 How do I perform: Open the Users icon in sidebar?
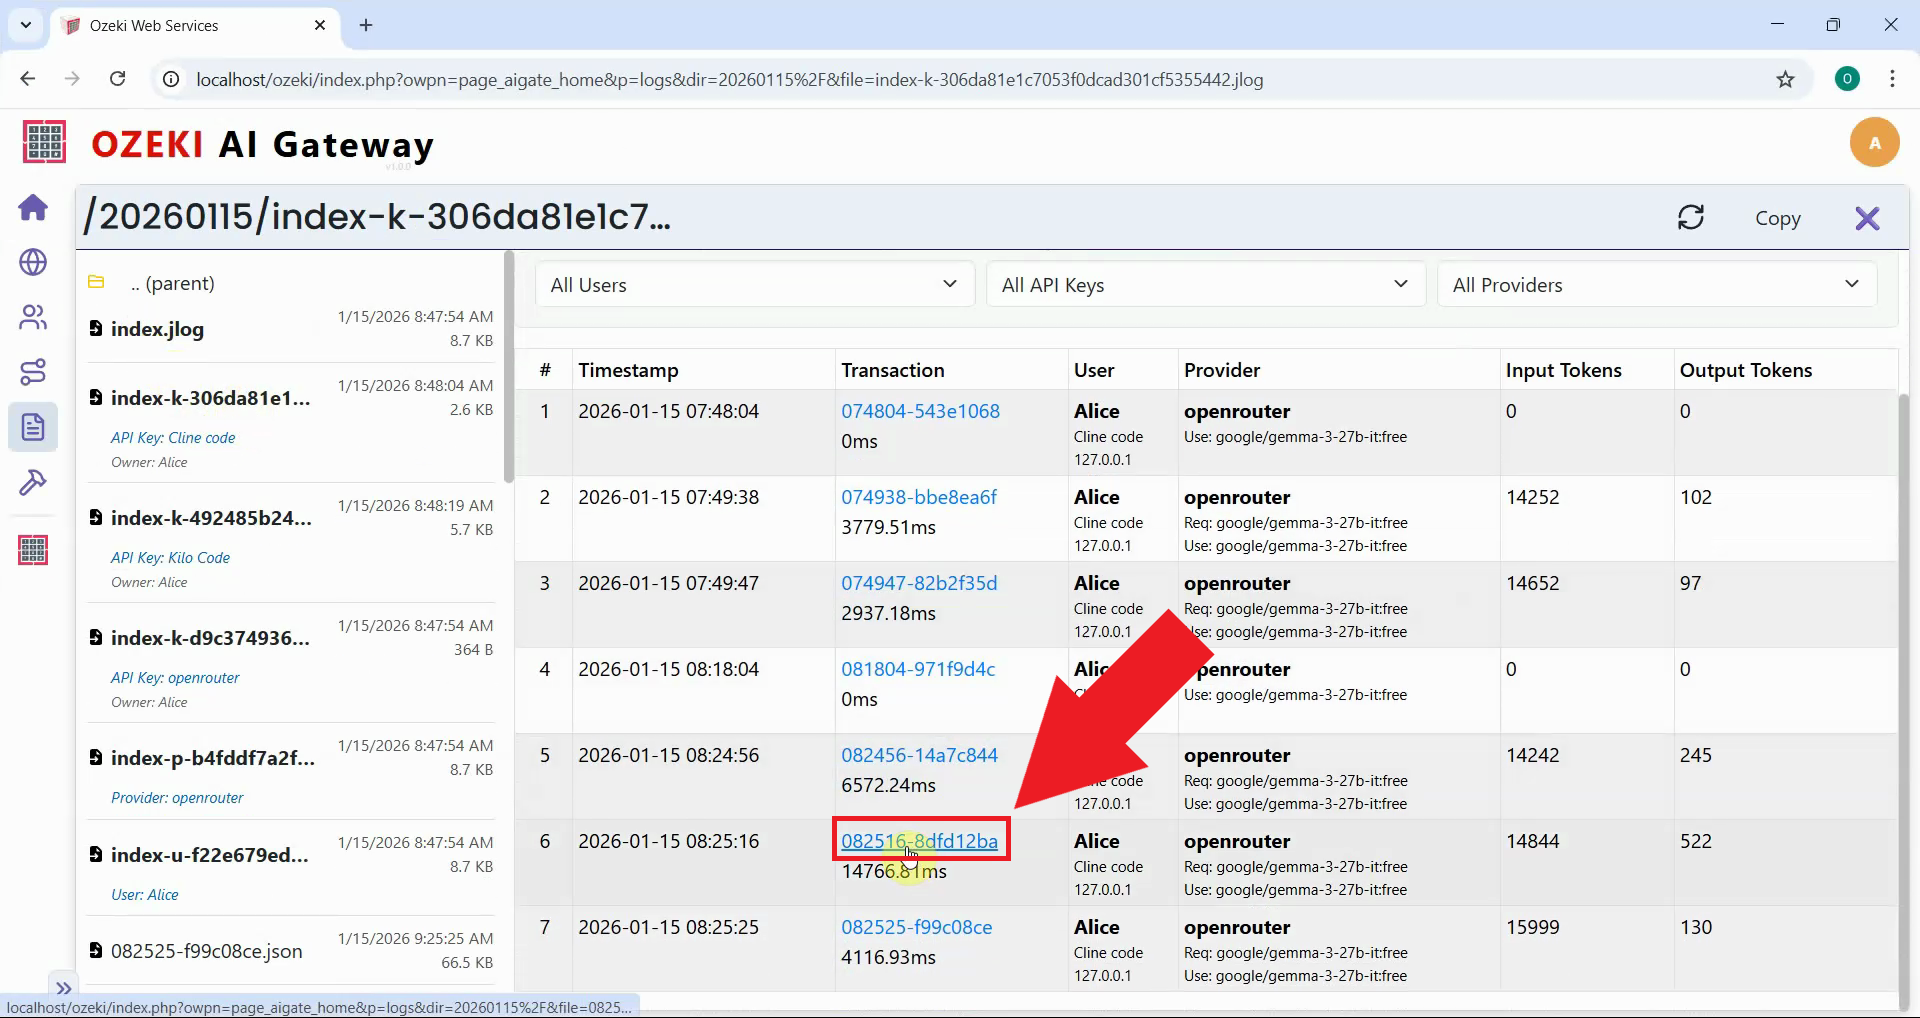[33, 317]
